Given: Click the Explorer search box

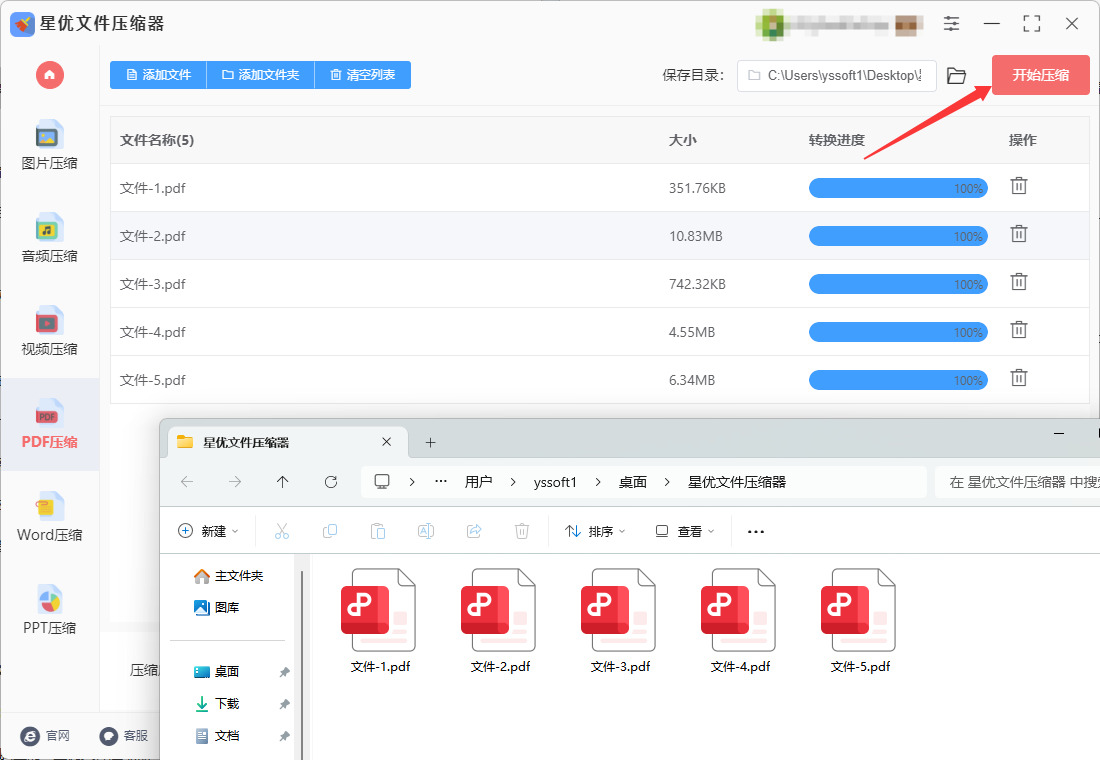Looking at the screenshot, I should pos(1017,482).
